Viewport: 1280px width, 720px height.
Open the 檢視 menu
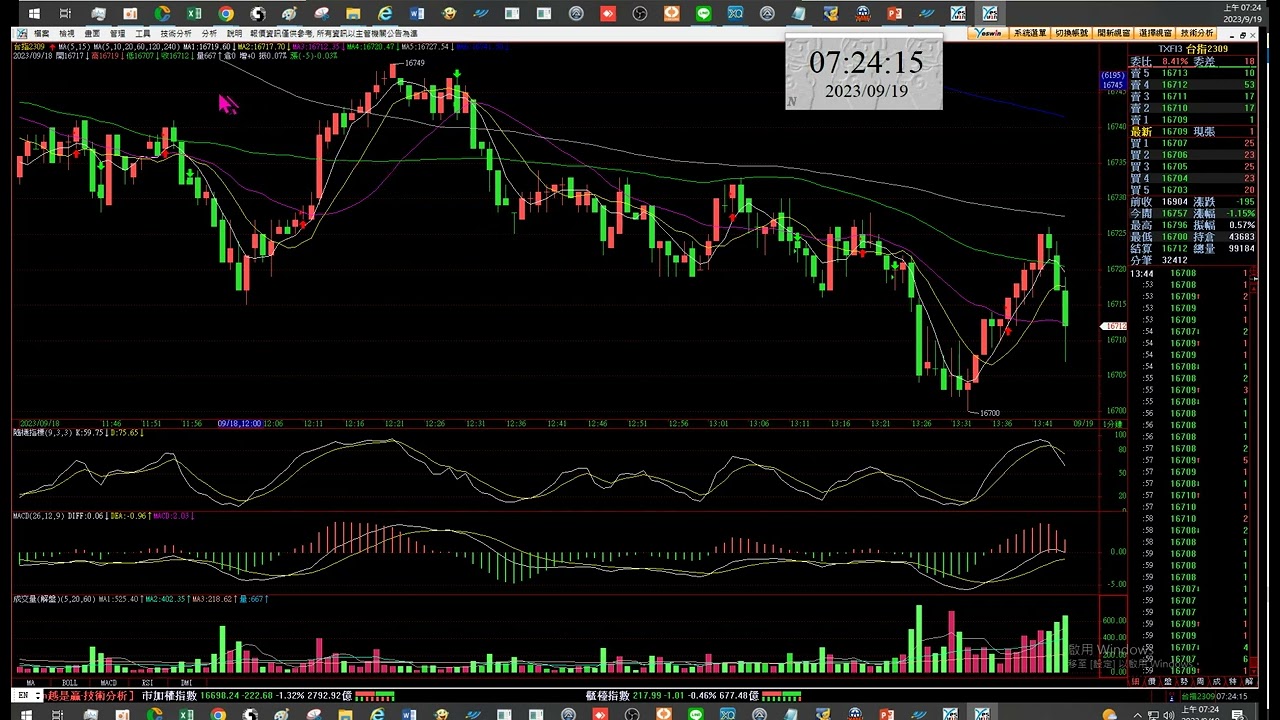66,33
